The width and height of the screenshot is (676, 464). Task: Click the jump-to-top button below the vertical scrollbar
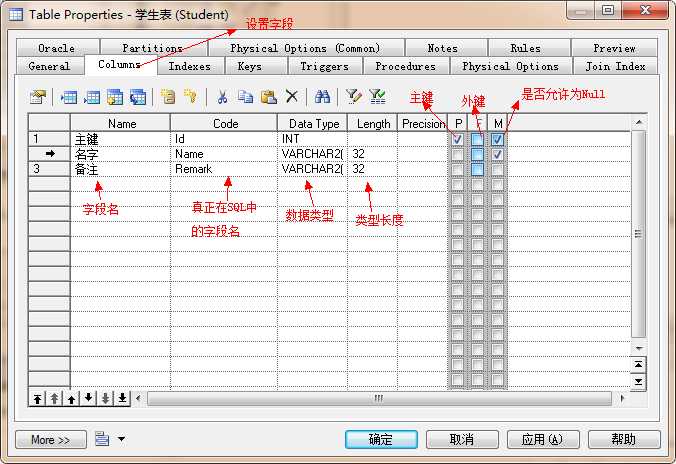pyautogui.click(x=638, y=365)
